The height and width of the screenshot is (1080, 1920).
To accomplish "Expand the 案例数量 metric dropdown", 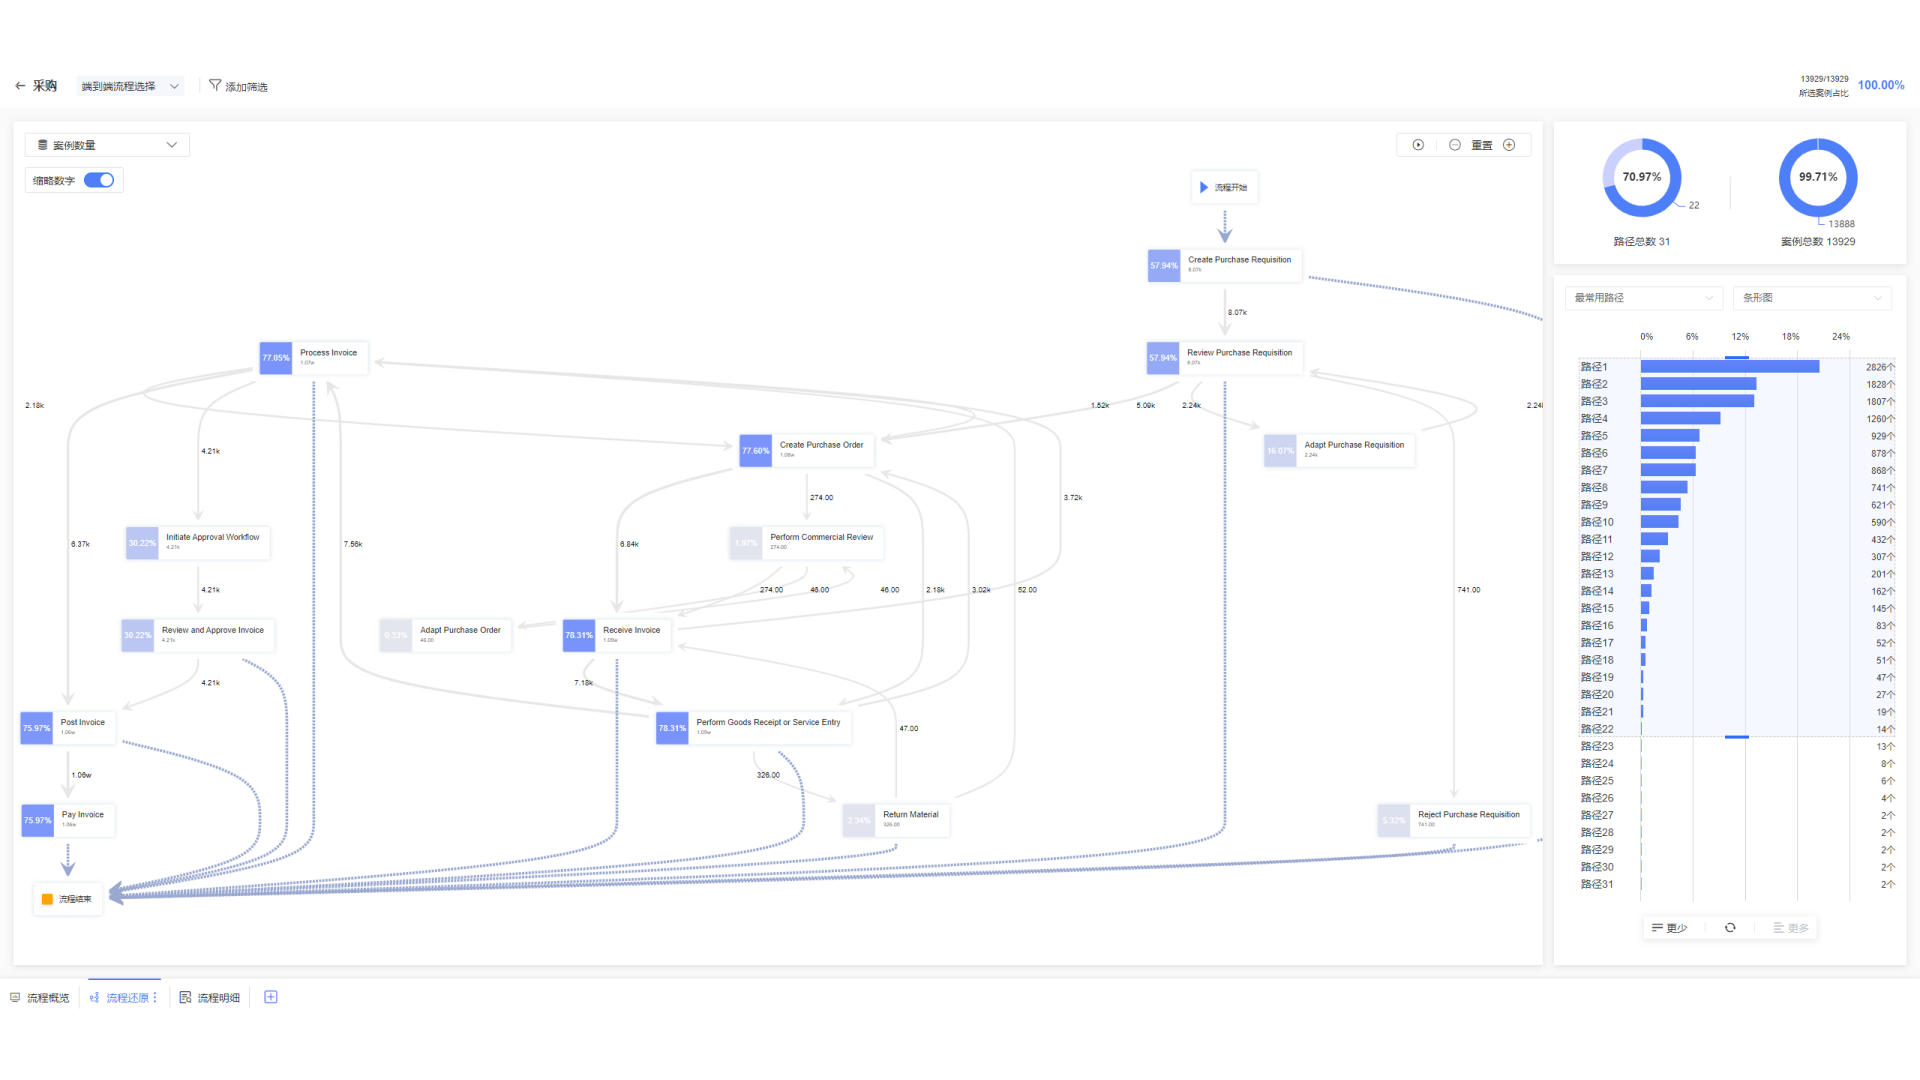I will pos(107,145).
